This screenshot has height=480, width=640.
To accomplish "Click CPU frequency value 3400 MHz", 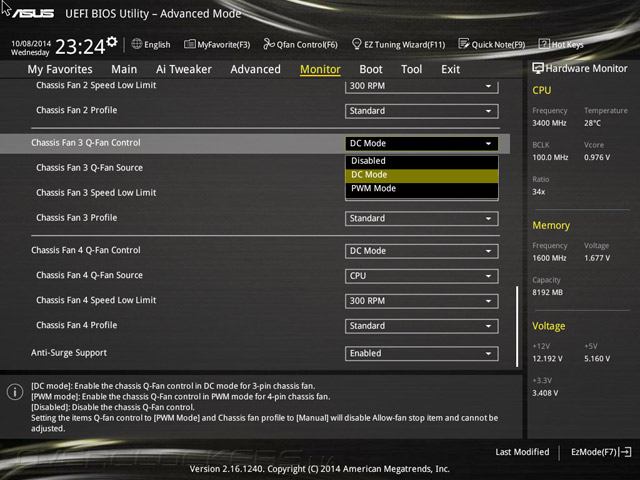I will click(549, 123).
